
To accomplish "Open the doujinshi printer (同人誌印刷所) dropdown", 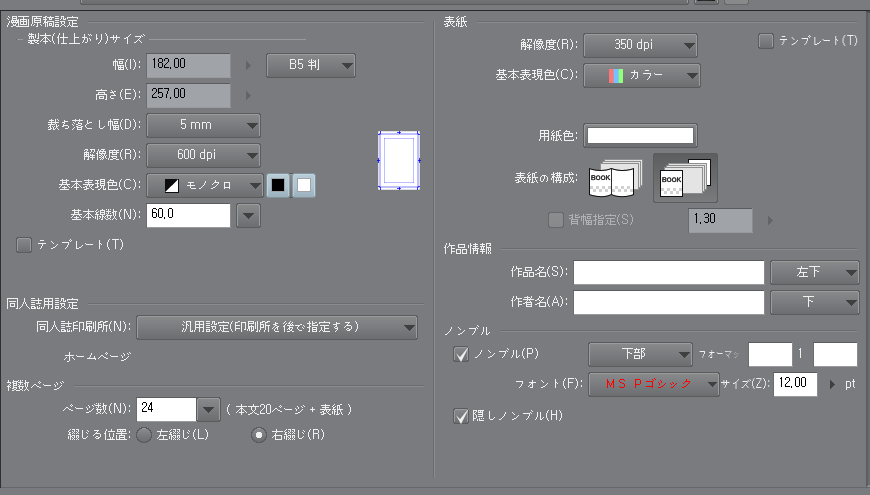I will click(x=277, y=327).
